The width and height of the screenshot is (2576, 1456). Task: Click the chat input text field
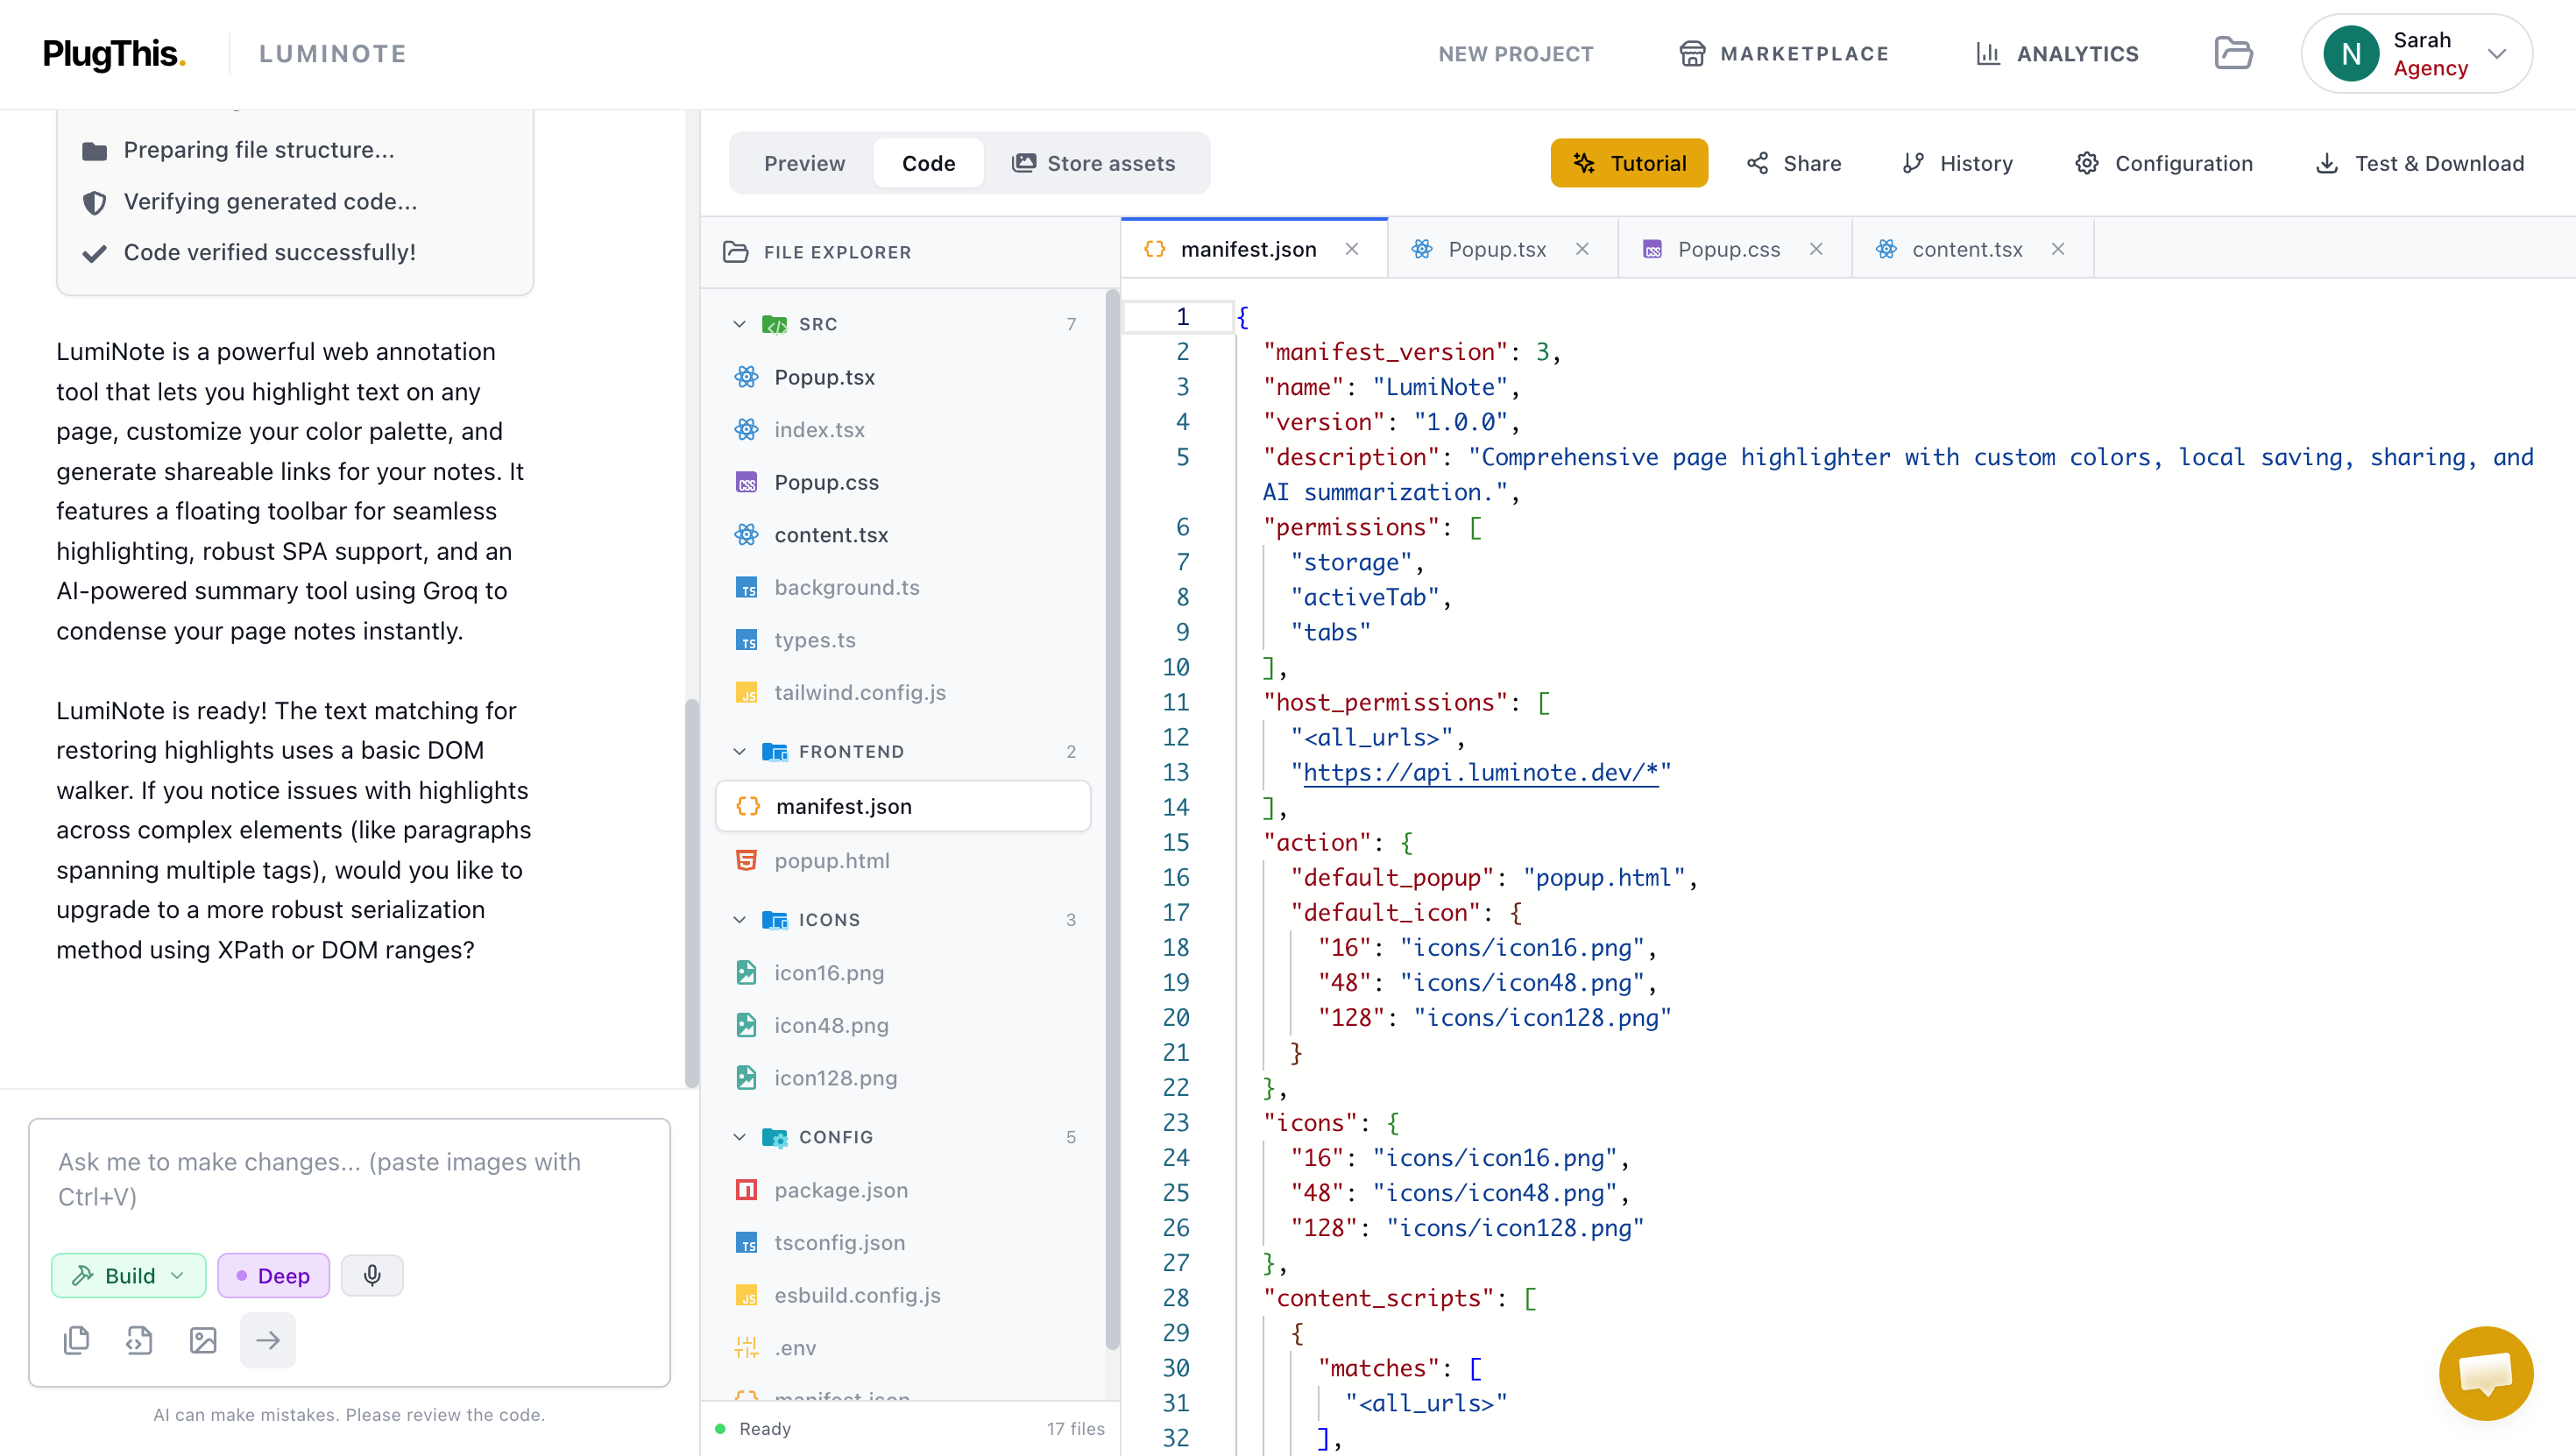coord(349,1179)
